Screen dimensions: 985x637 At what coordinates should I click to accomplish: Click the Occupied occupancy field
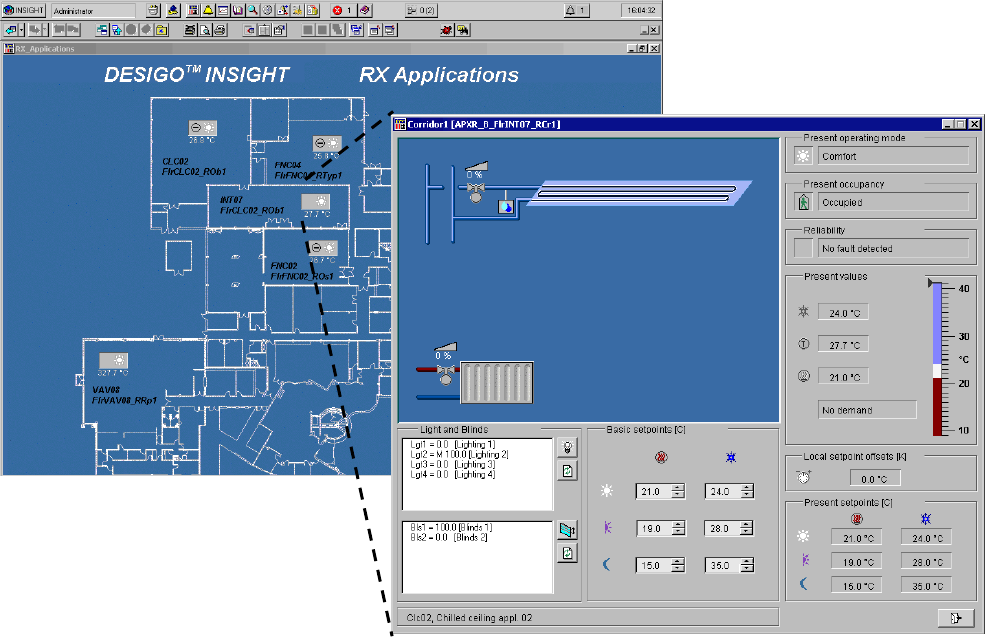[893, 202]
